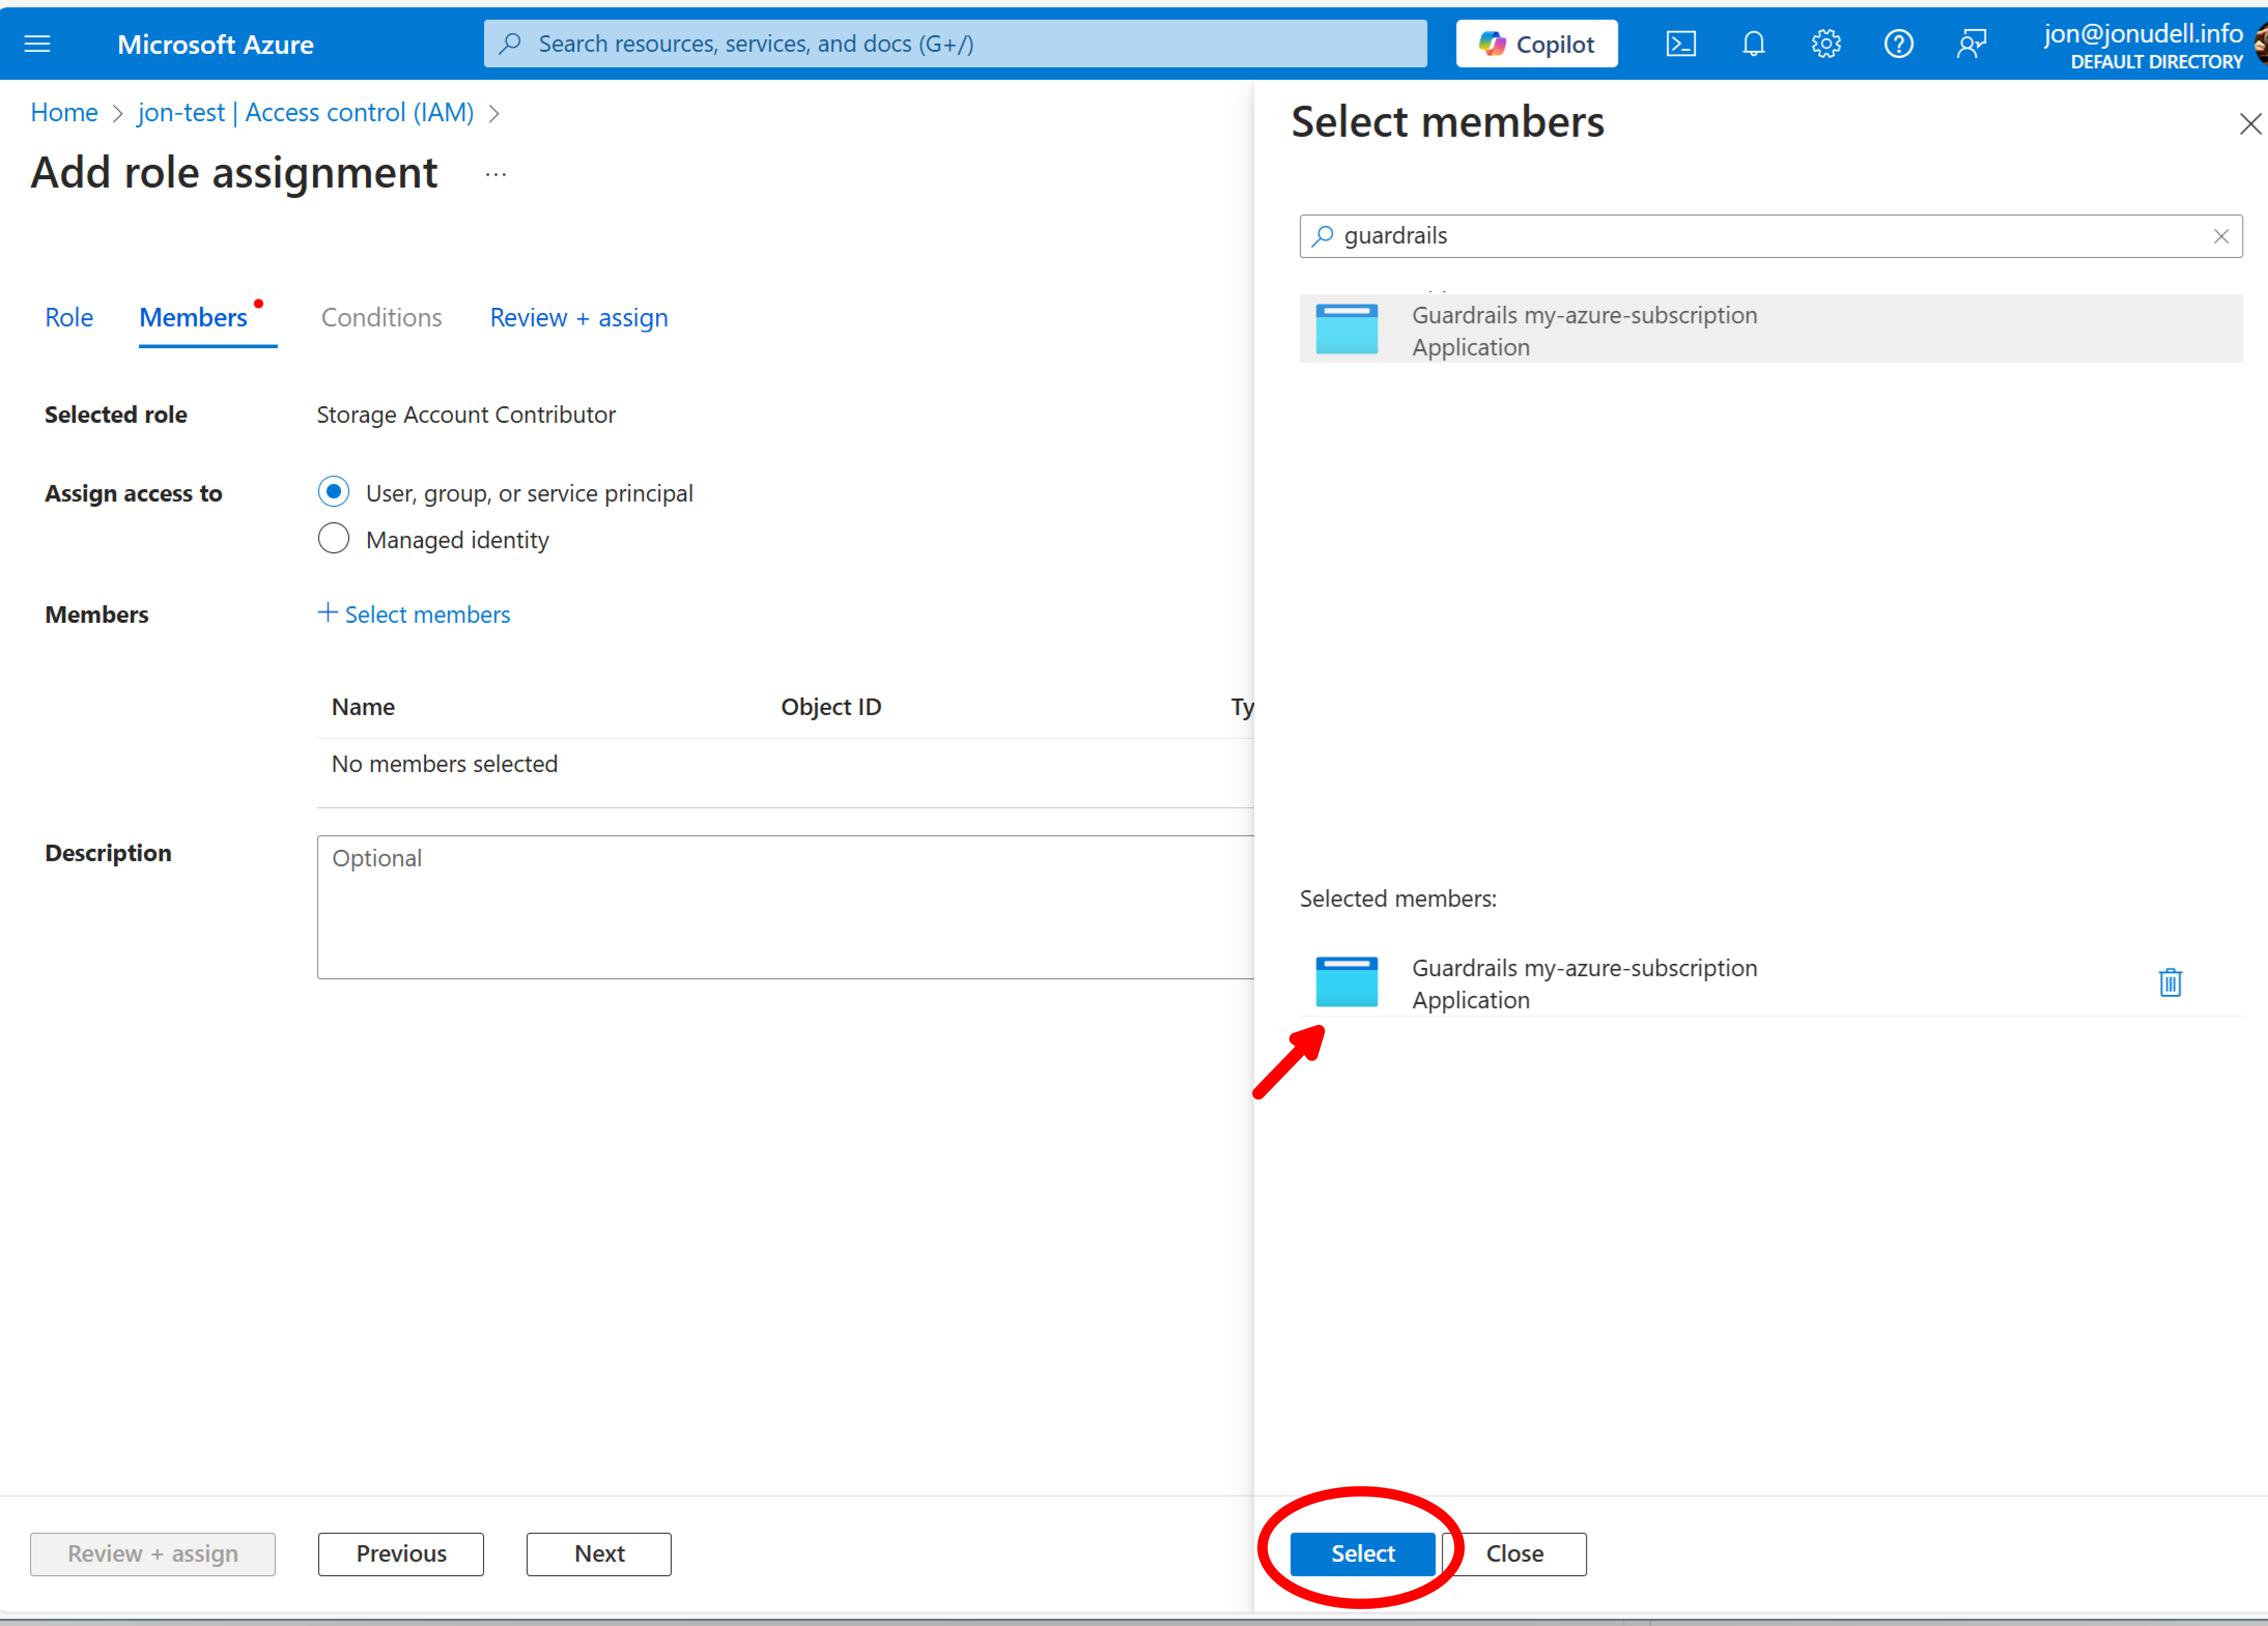Open the Select members link
This screenshot has width=2268, height=1626.
click(x=414, y=613)
